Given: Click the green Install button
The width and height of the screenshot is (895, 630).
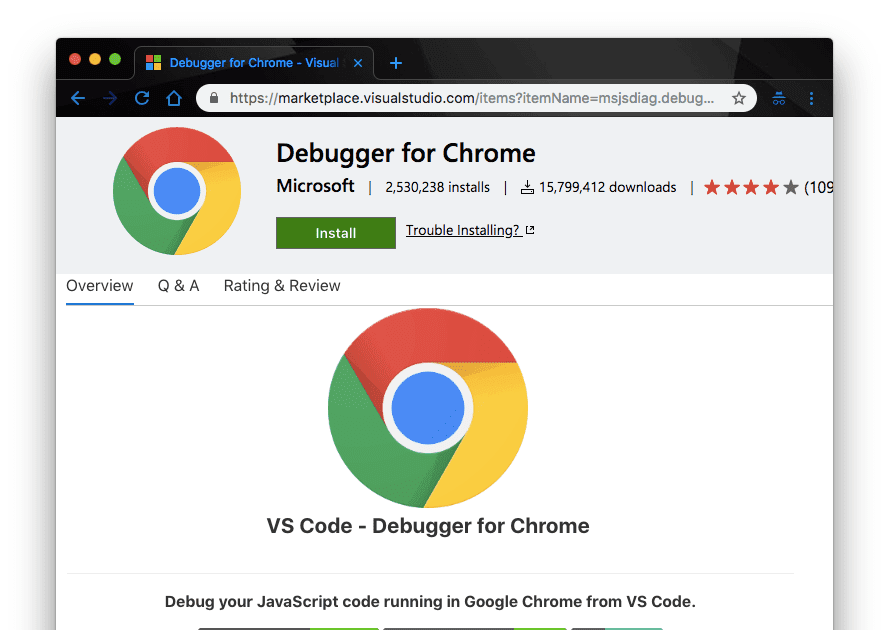Looking at the screenshot, I should 336,233.
